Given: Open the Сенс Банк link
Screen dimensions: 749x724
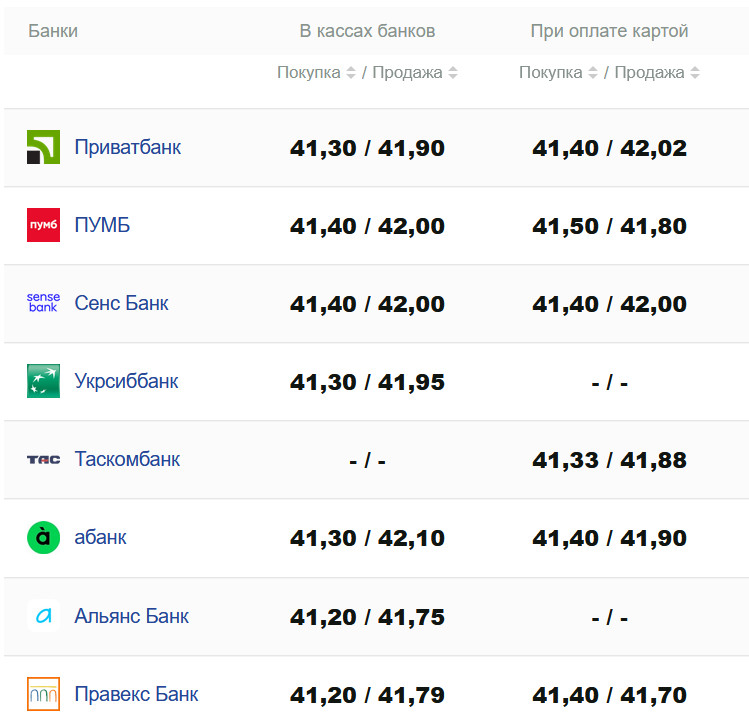Looking at the screenshot, I should [121, 303].
